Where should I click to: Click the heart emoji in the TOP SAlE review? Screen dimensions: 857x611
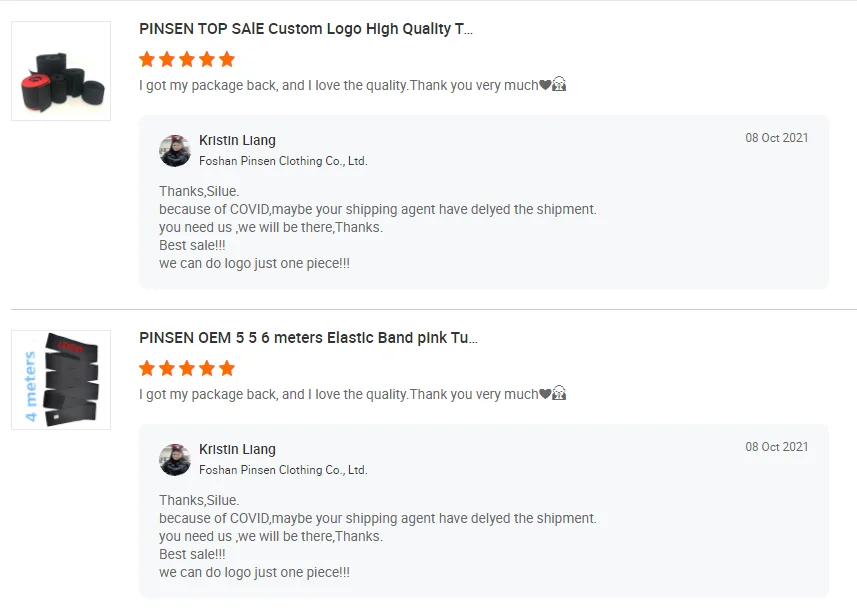(545, 85)
